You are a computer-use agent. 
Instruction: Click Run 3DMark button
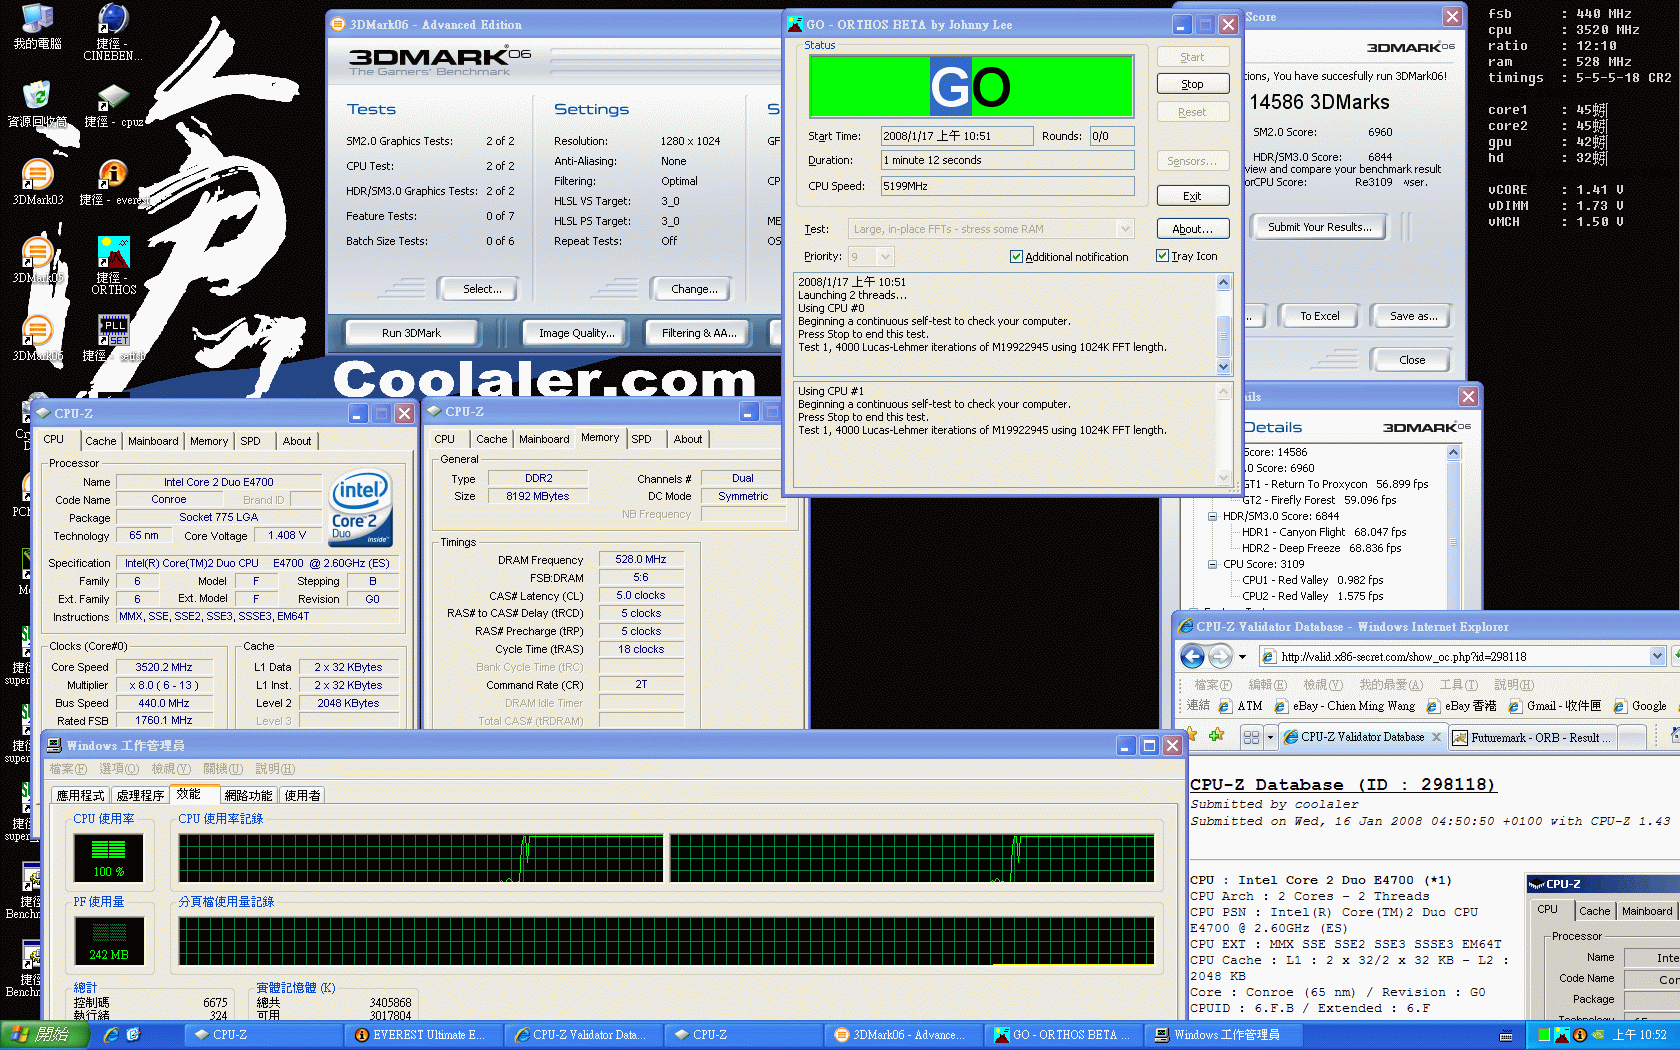(x=411, y=333)
